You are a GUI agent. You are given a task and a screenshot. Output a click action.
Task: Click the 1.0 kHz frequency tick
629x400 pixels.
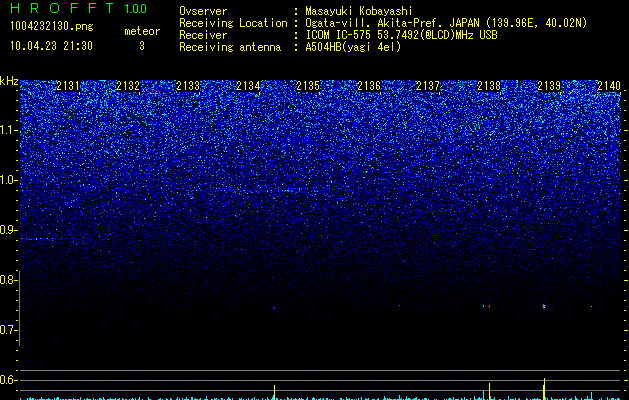click(8, 181)
